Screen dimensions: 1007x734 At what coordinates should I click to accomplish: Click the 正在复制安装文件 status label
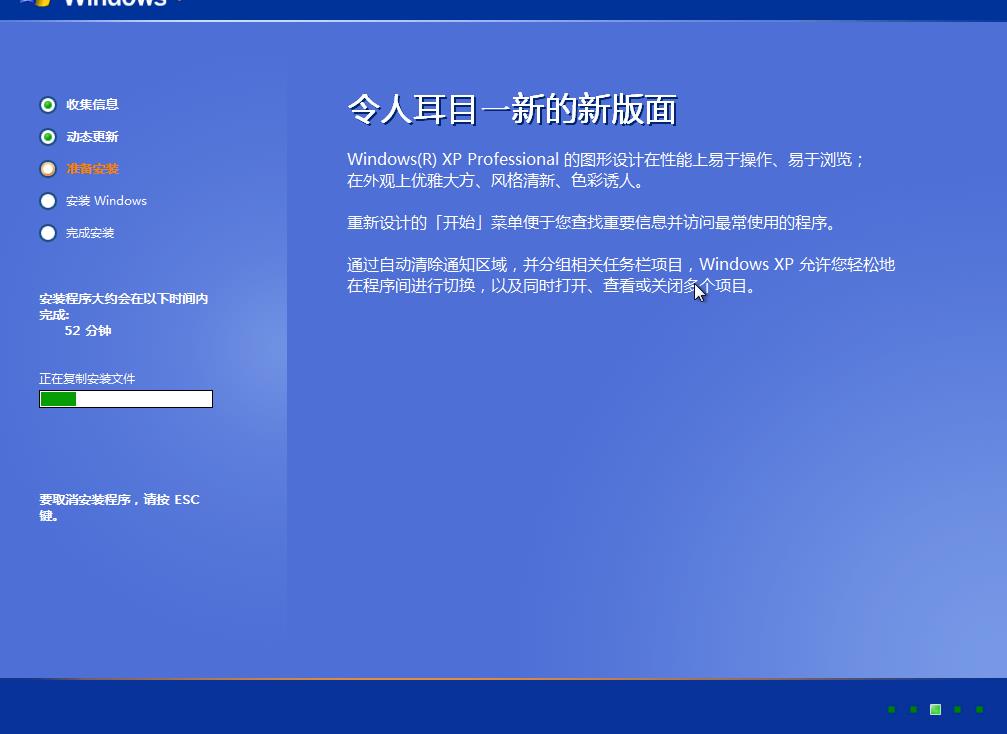pos(87,379)
